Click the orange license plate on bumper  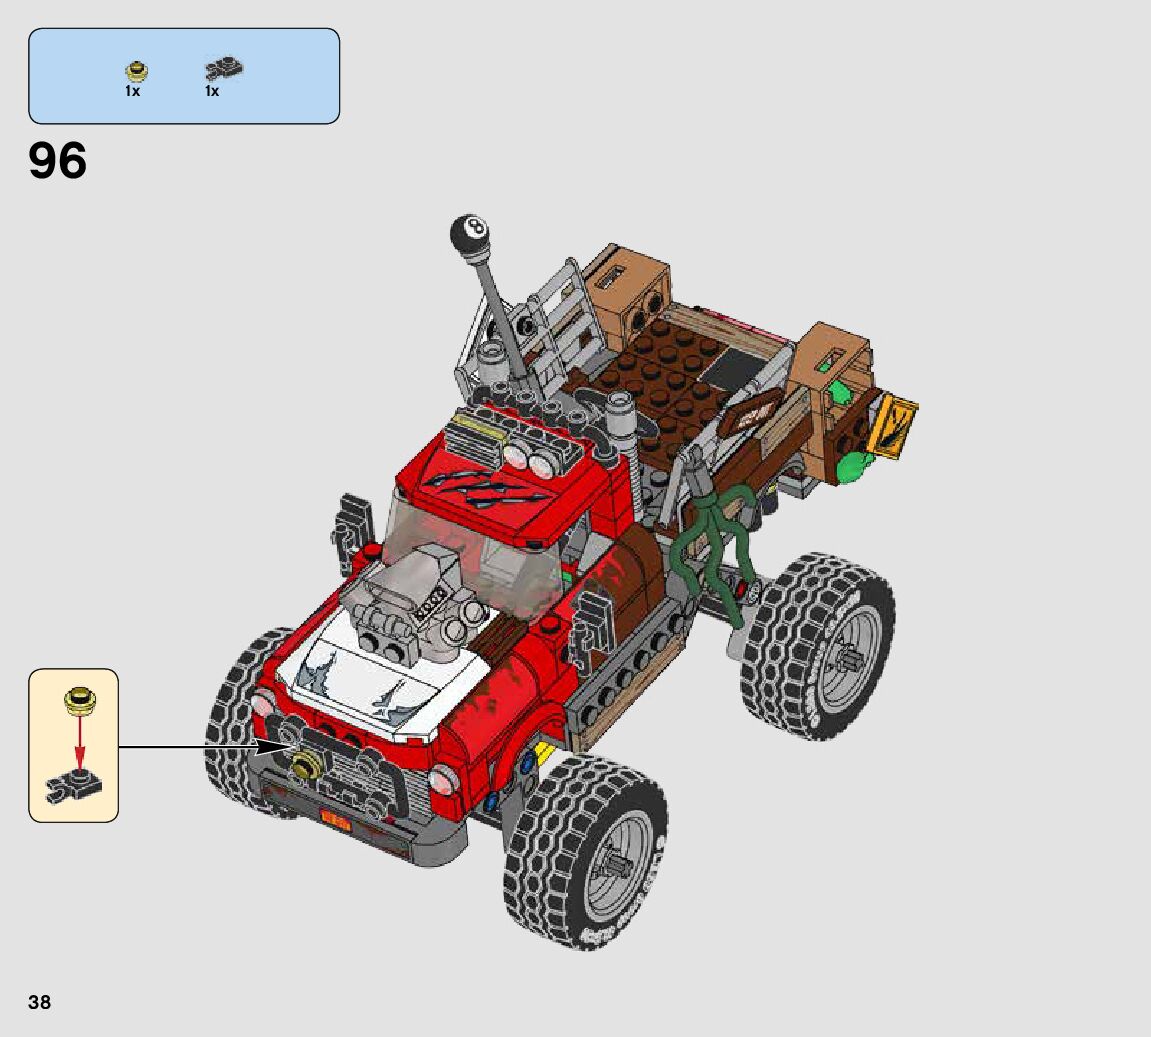click(334, 824)
